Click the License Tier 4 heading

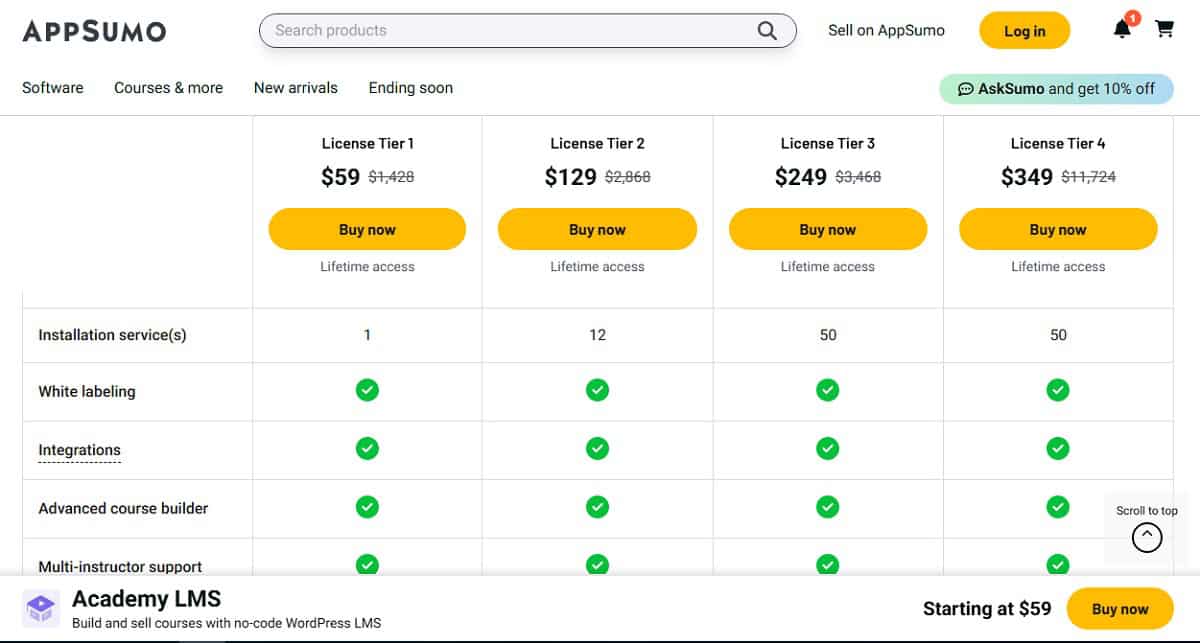coord(1058,143)
